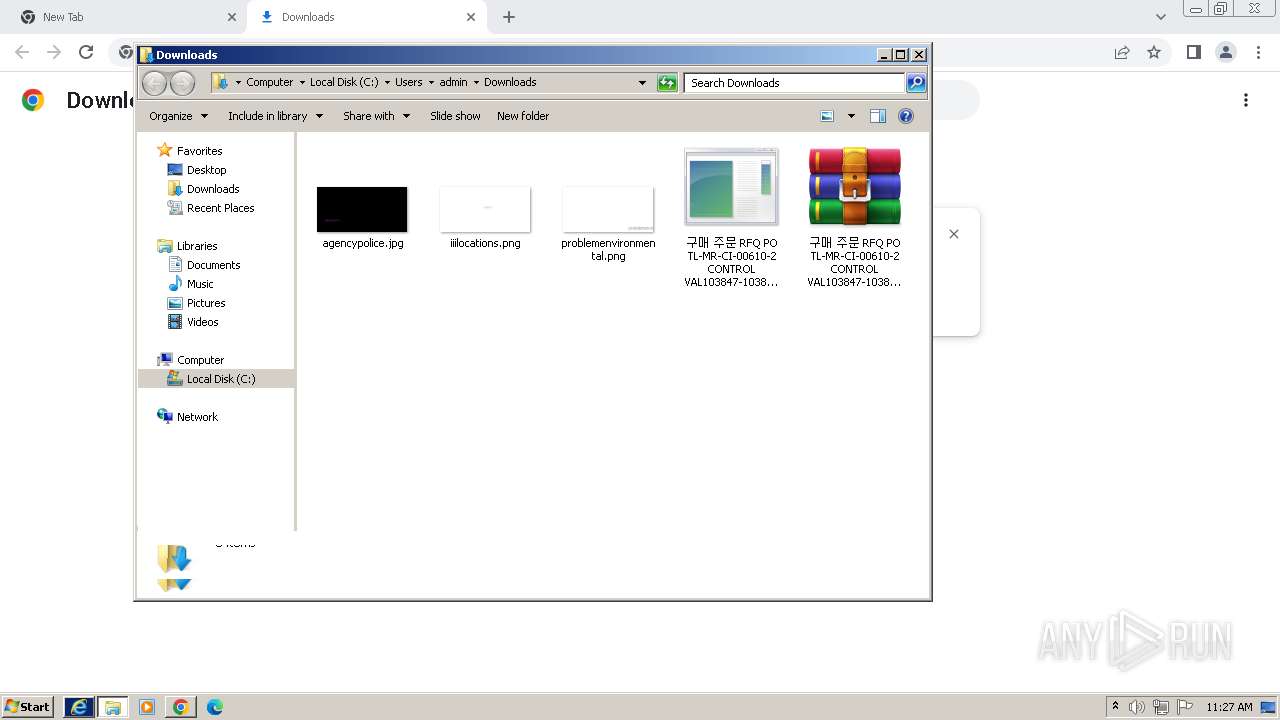Launch Internet Explorer from taskbar
The width and height of the screenshot is (1280, 720).
79,707
